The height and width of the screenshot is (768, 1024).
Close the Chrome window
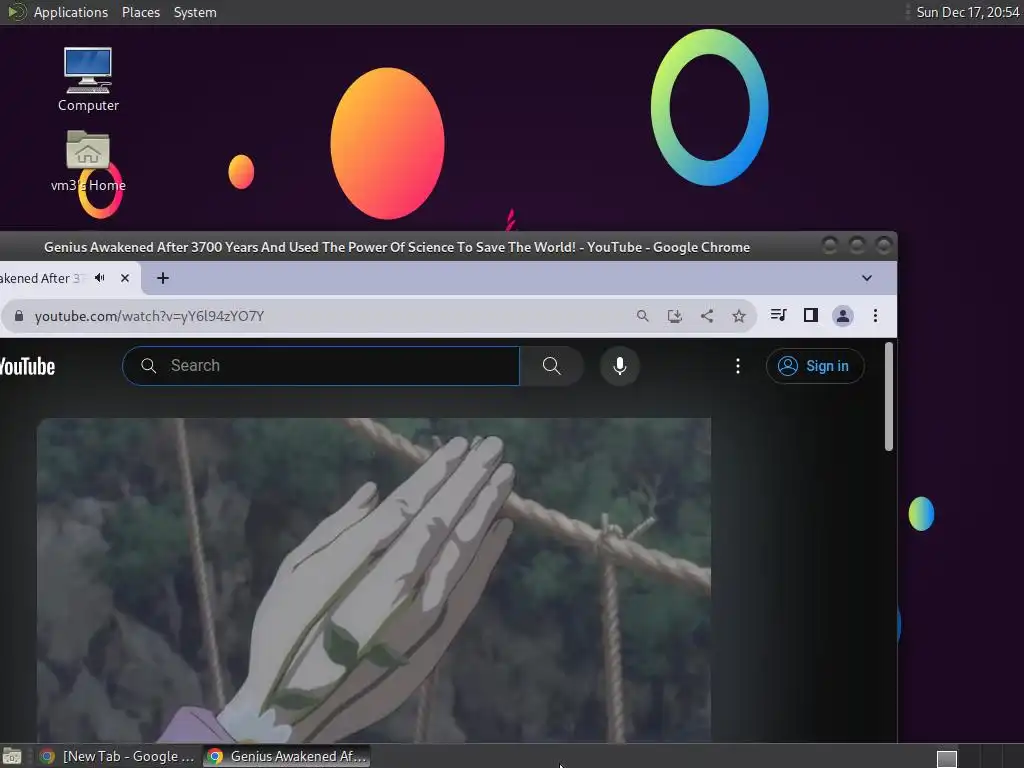coord(884,246)
